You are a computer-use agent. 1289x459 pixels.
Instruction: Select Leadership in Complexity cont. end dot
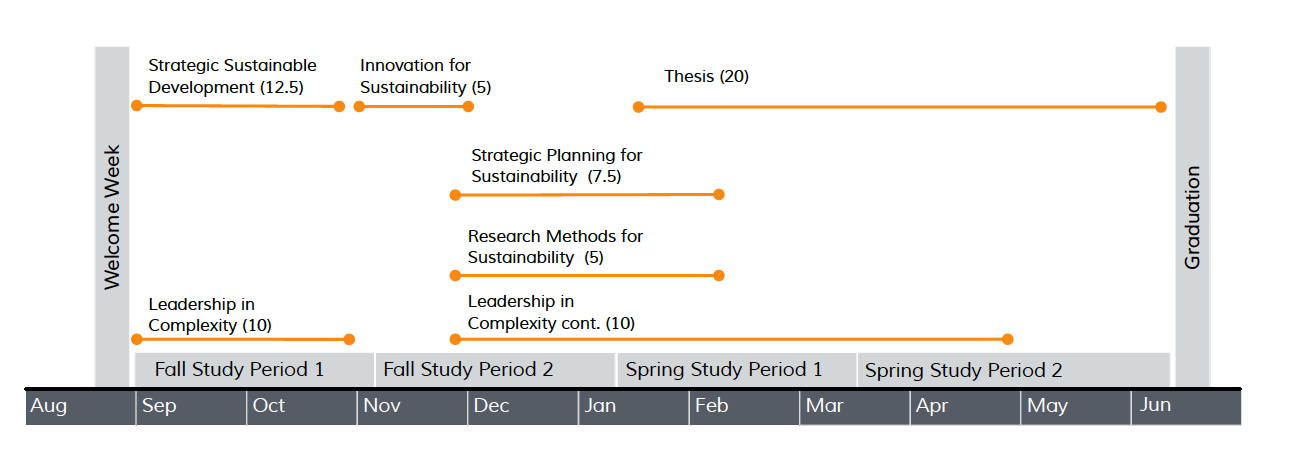point(1007,339)
